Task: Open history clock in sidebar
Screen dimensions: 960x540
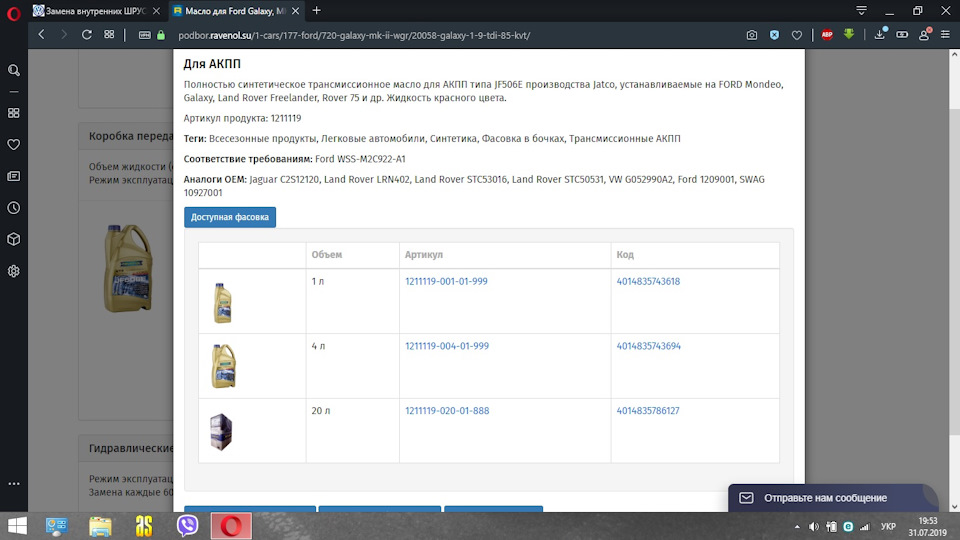Action: pyautogui.click(x=13, y=208)
